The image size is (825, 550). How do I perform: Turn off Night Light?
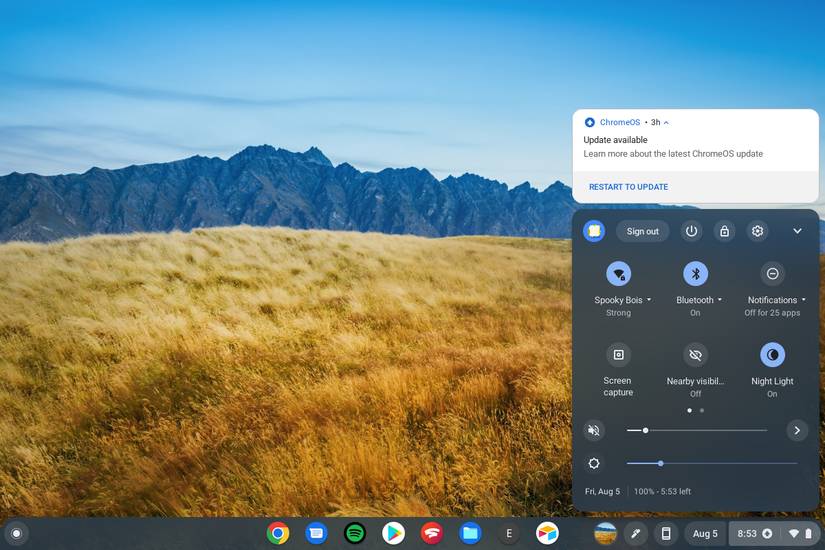(772, 355)
